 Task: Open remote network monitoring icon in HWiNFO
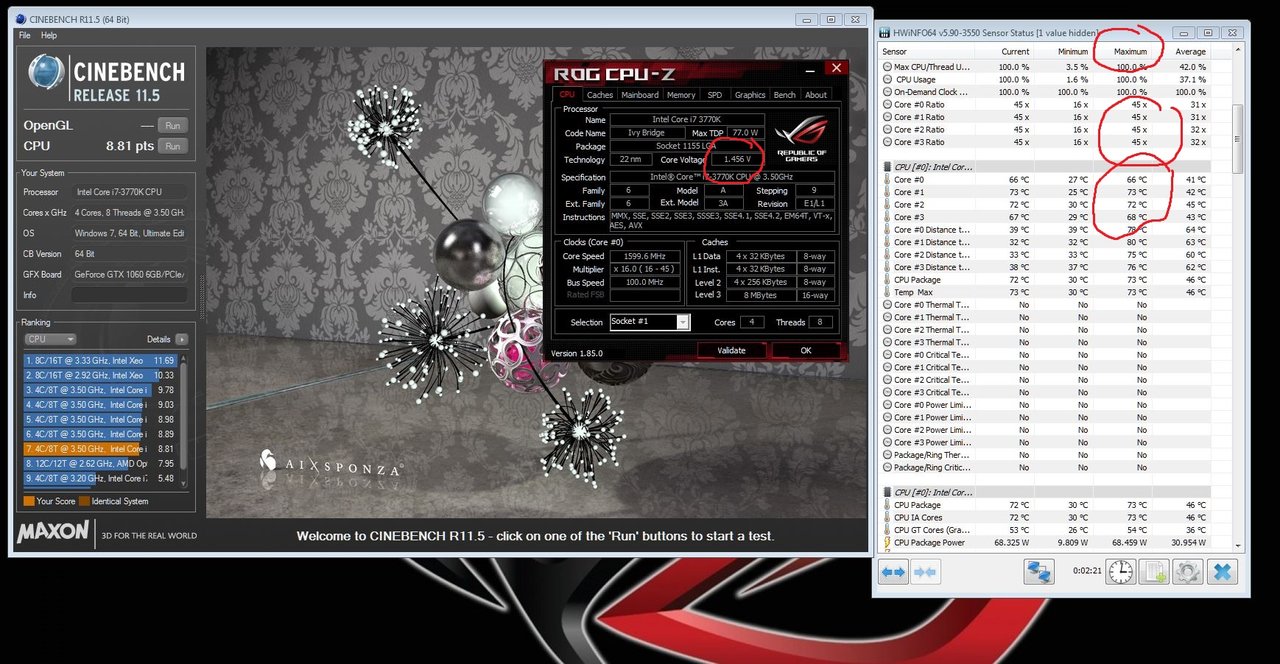tap(1039, 572)
